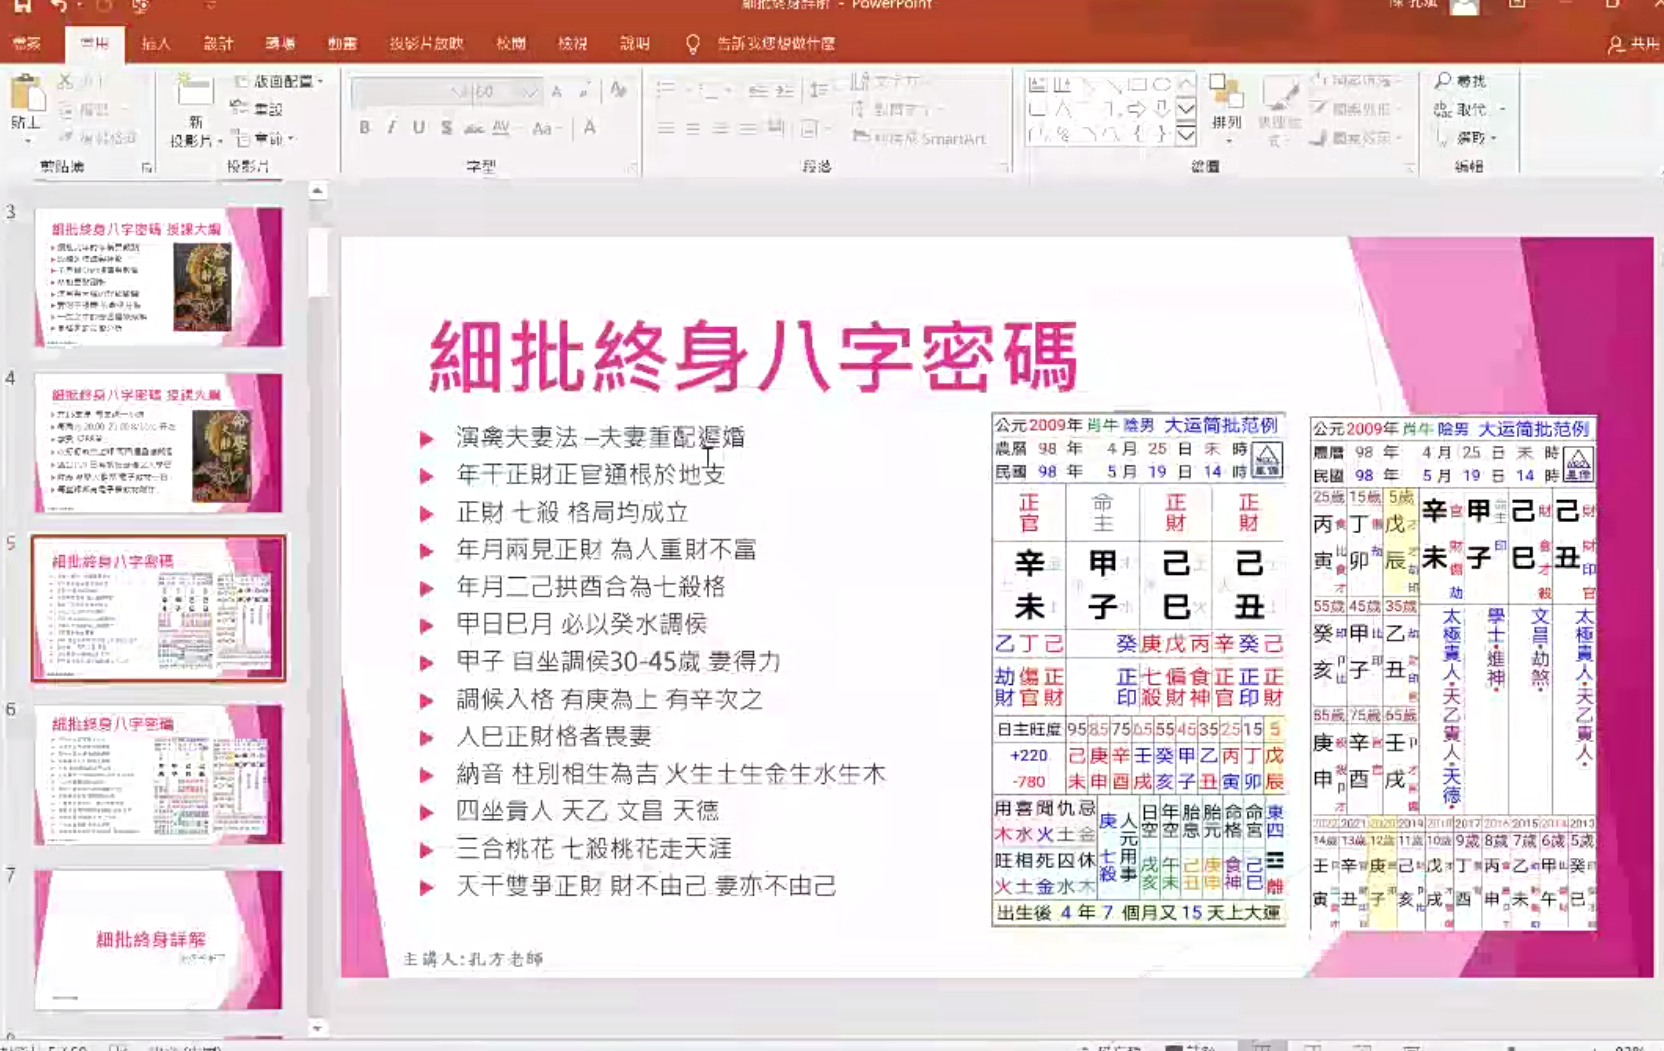This screenshot has width=1664, height=1051.
Task: Expand the shapes gallery more arrow
Action: pos(1186,133)
